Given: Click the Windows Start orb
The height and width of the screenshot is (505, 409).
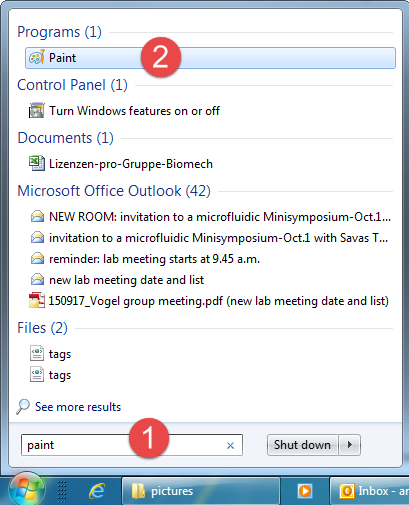Looking at the screenshot, I should pyautogui.click(x=27, y=489).
